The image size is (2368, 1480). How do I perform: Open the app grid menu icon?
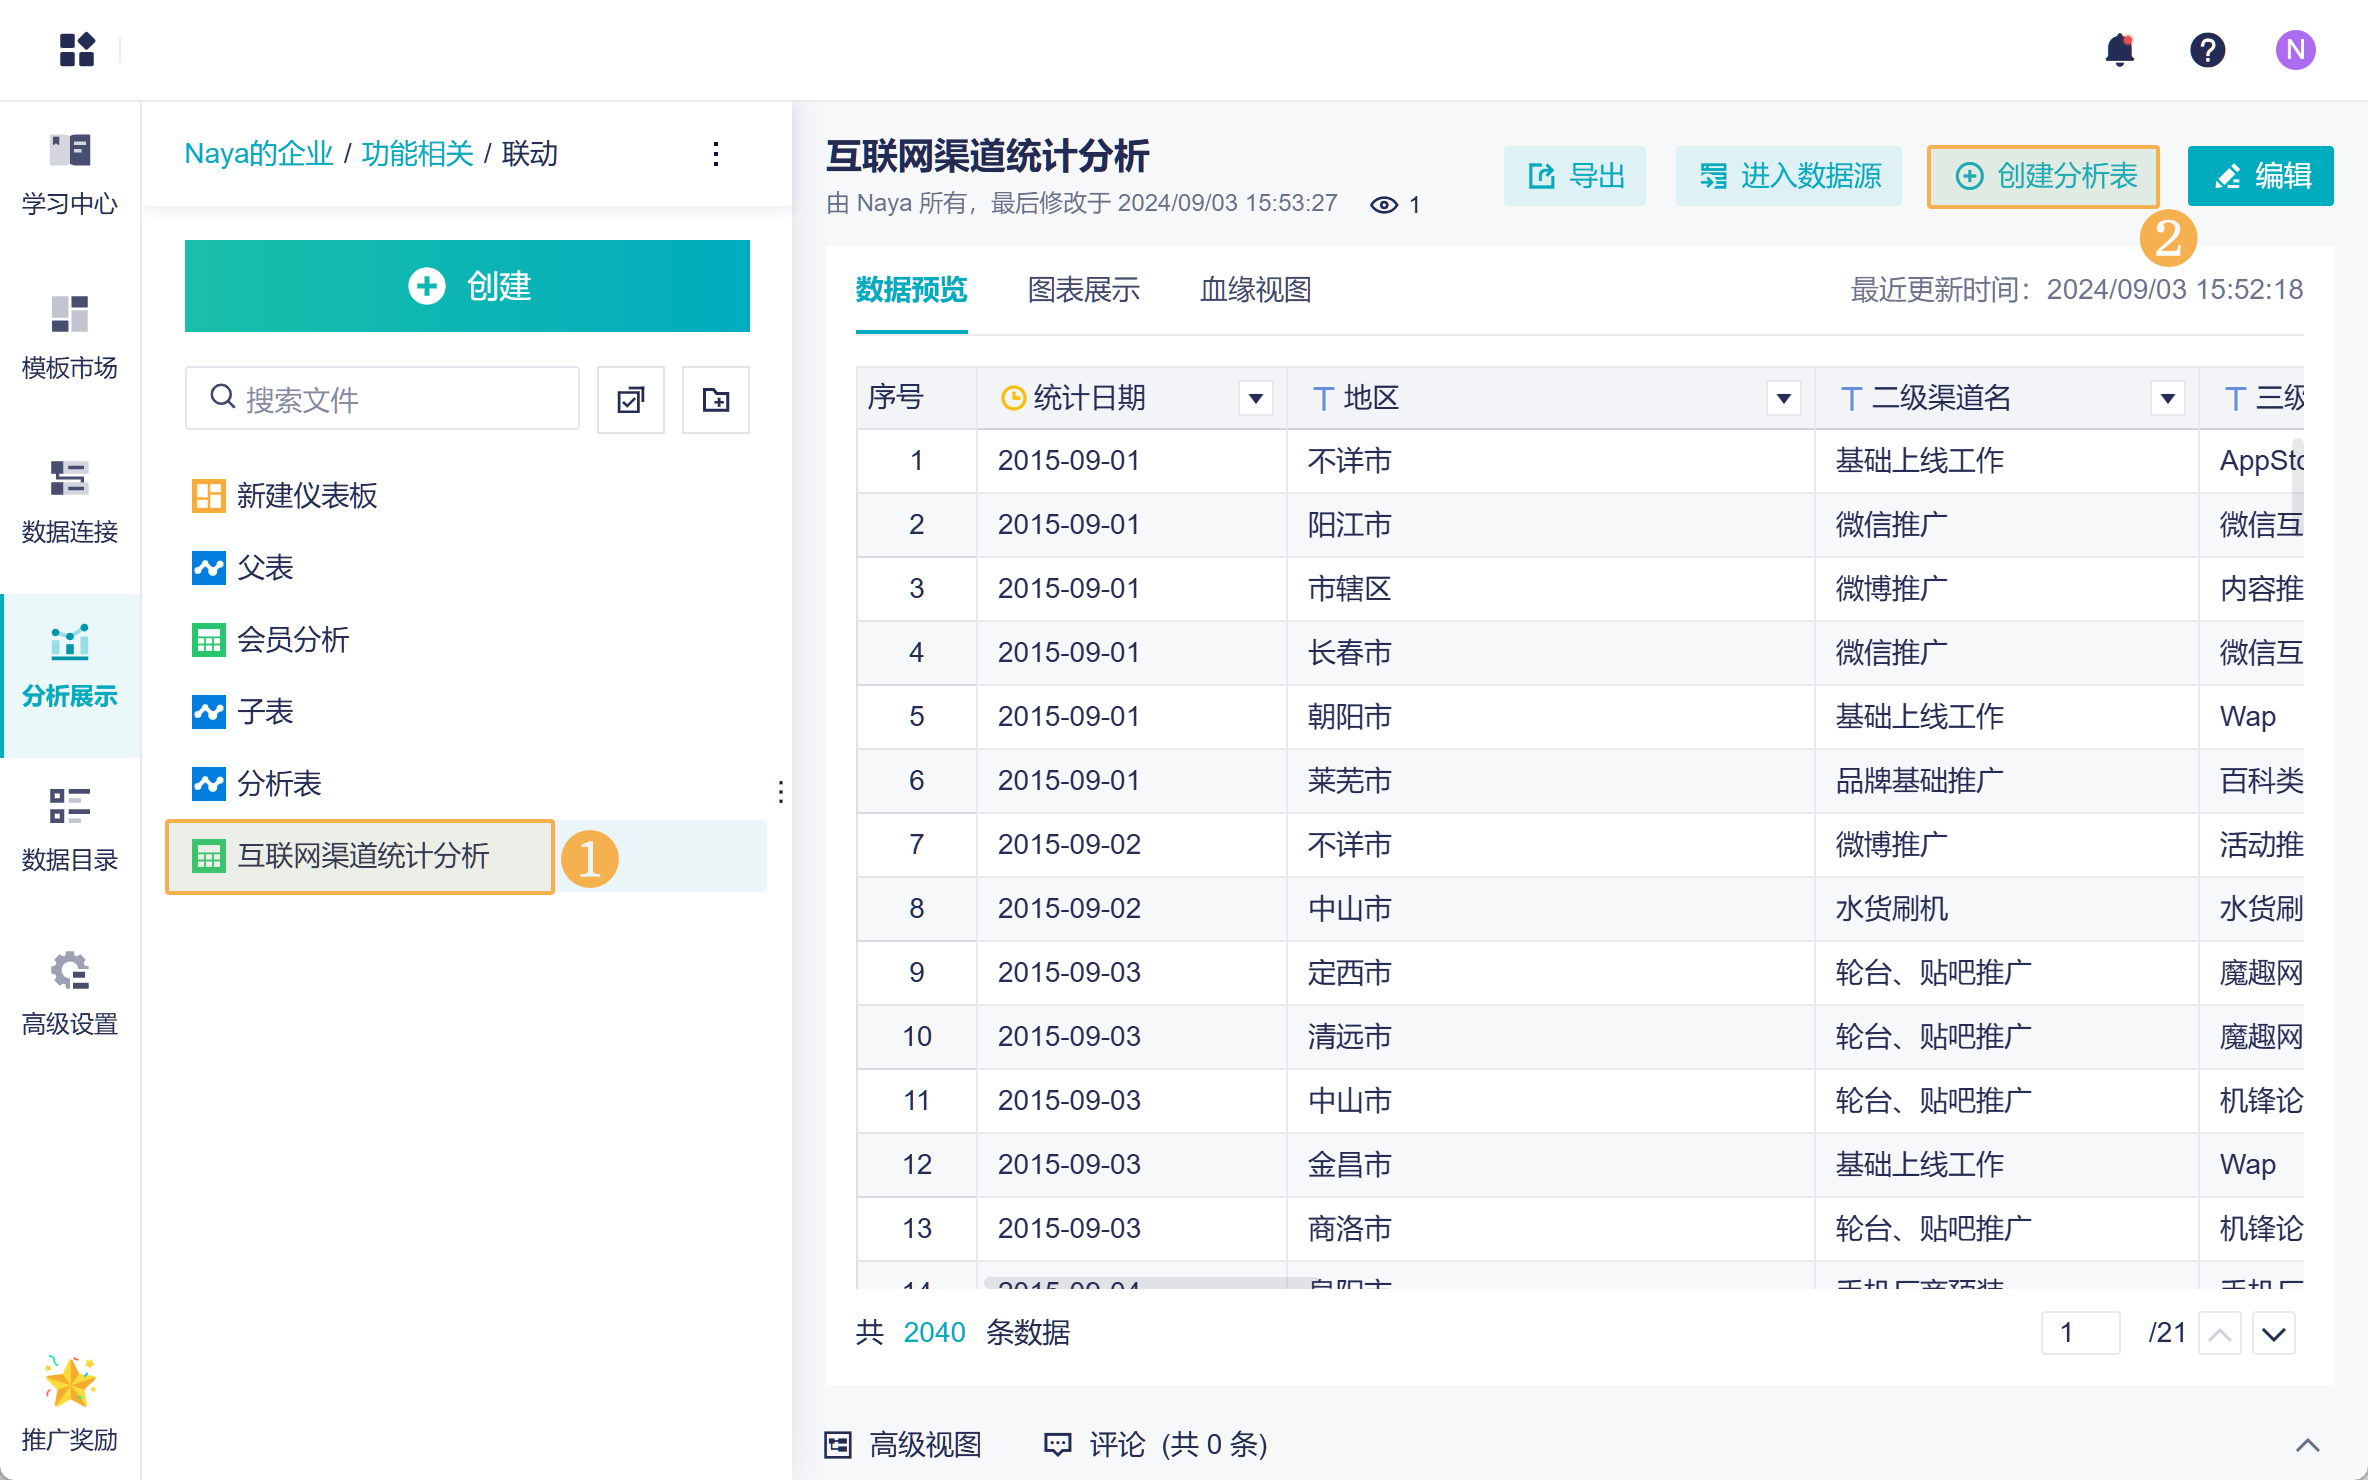click(x=77, y=49)
